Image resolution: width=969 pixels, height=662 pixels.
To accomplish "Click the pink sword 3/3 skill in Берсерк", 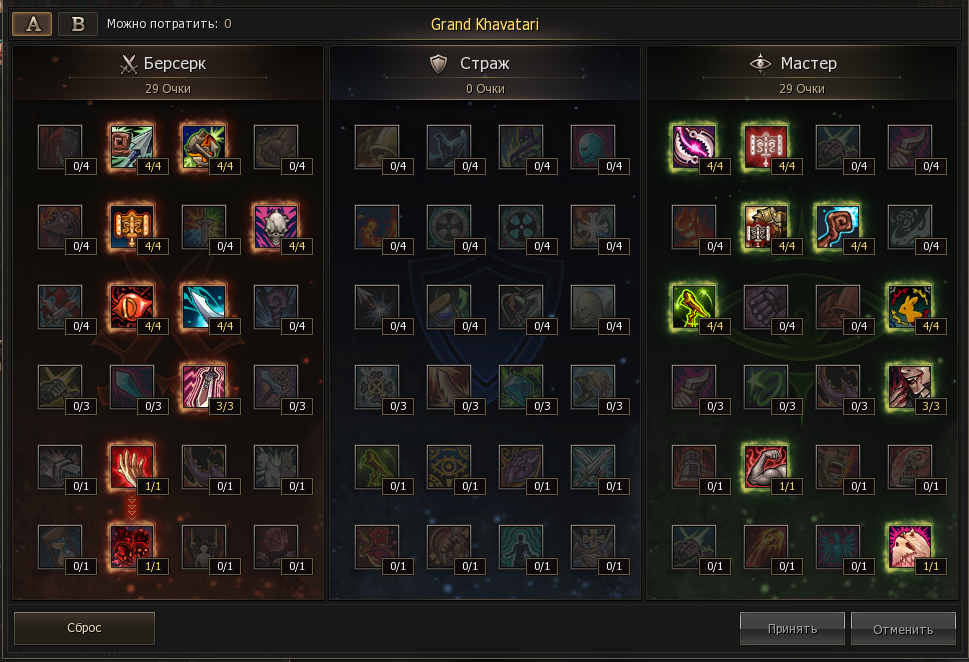I will tap(203, 386).
